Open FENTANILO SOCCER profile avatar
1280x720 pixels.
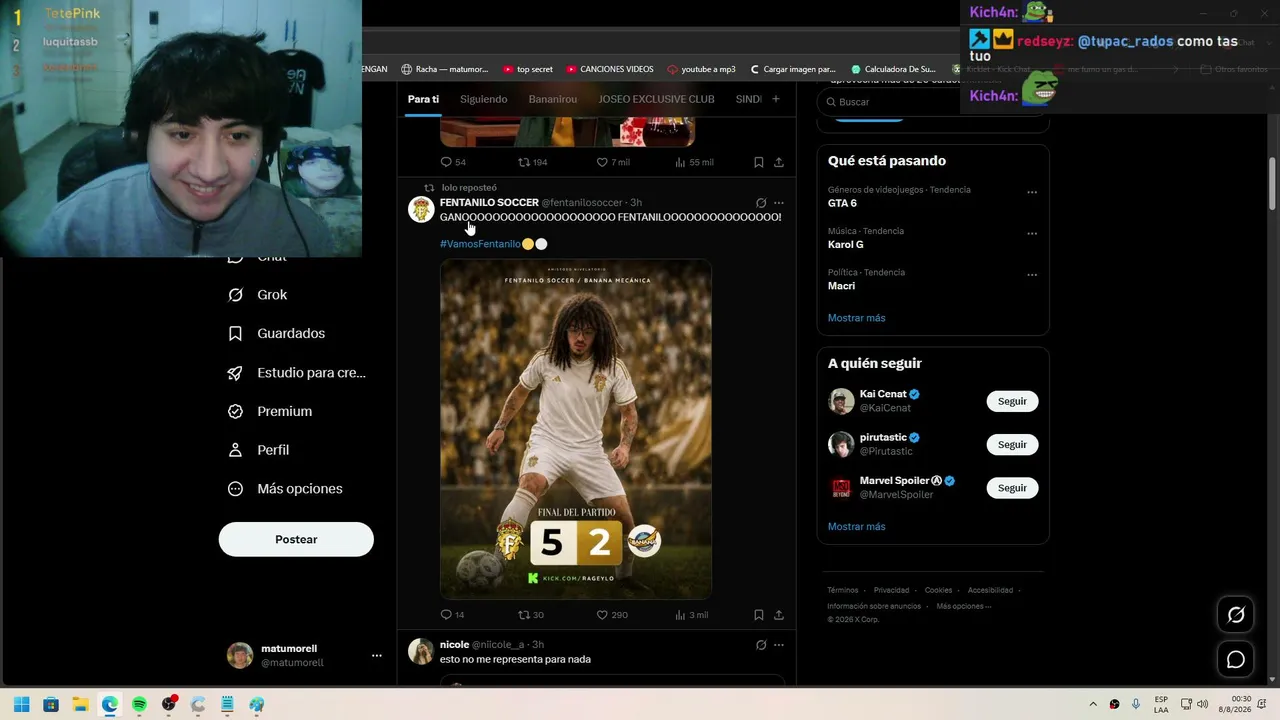[421, 209]
